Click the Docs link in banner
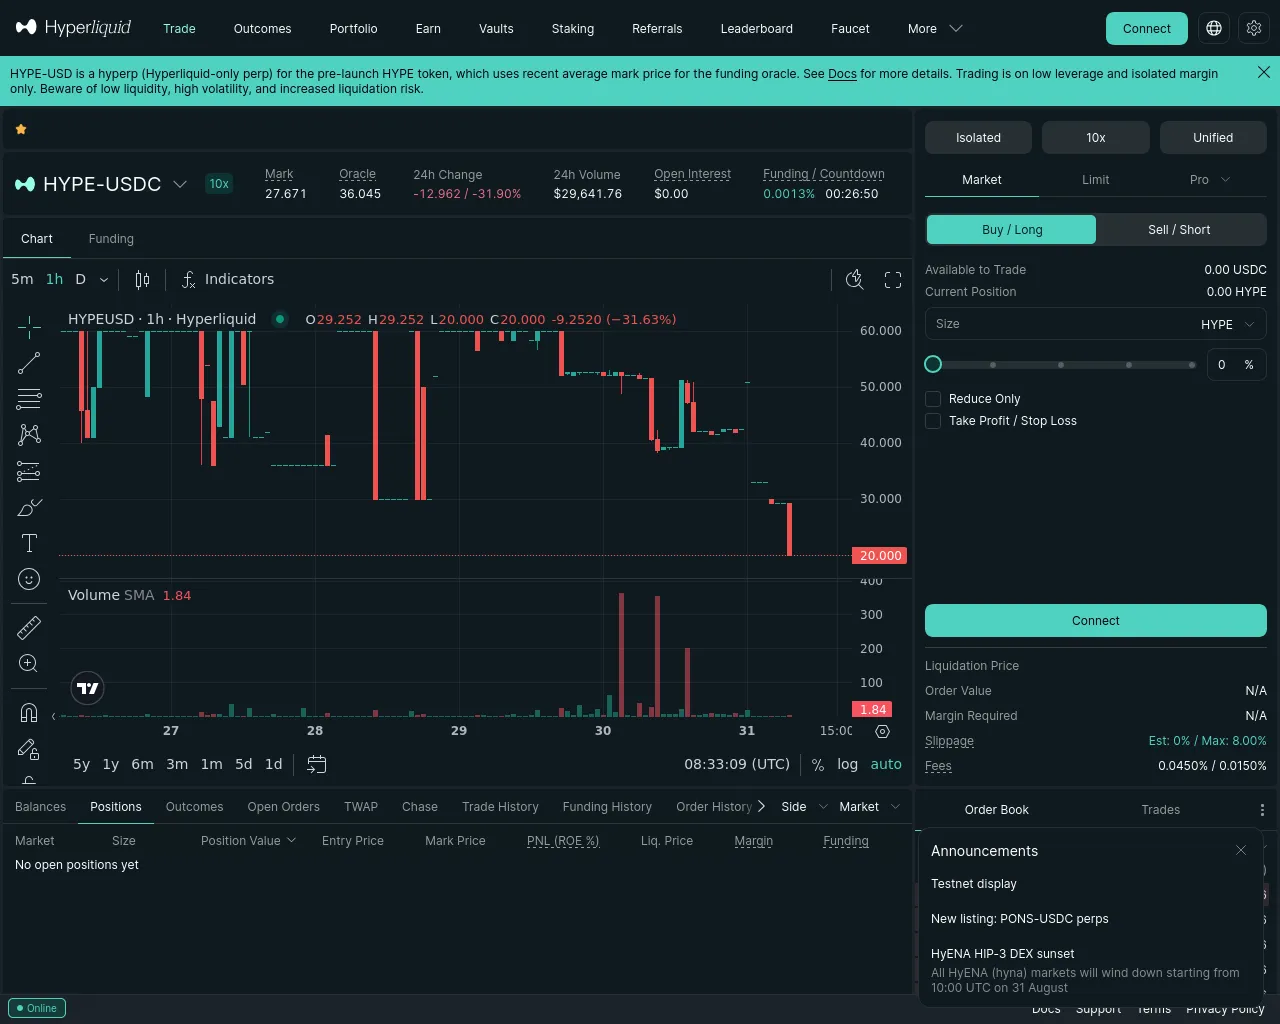The width and height of the screenshot is (1280, 1024). [x=842, y=74]
